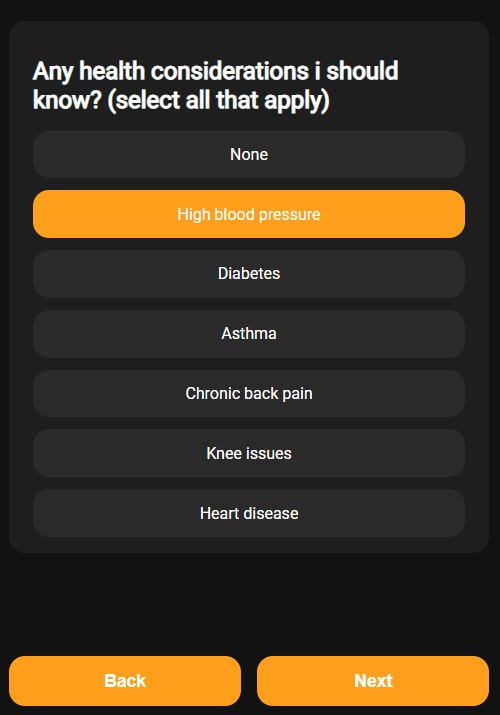Image resolution: width=500 pixels, height=715 pixels.
Task: Choose Asthma as a health condition
Action: pos(249,333)
